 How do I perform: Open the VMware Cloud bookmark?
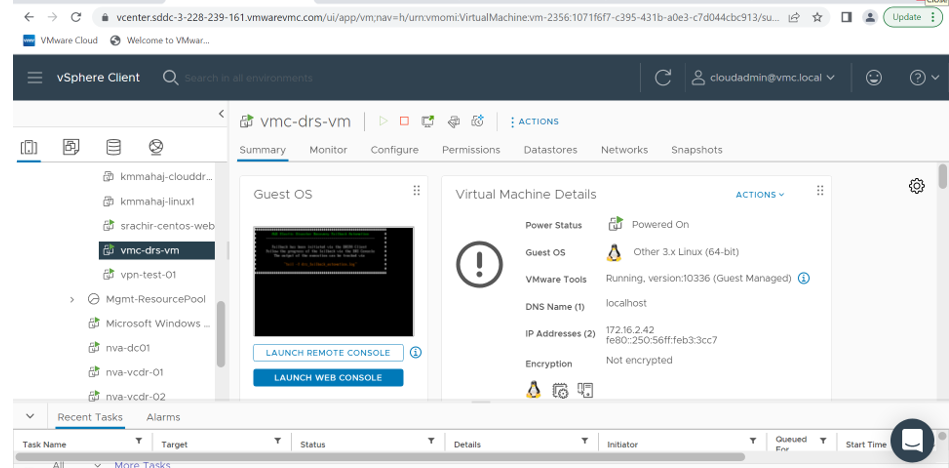pyautogui.click(x=60, y=41)
